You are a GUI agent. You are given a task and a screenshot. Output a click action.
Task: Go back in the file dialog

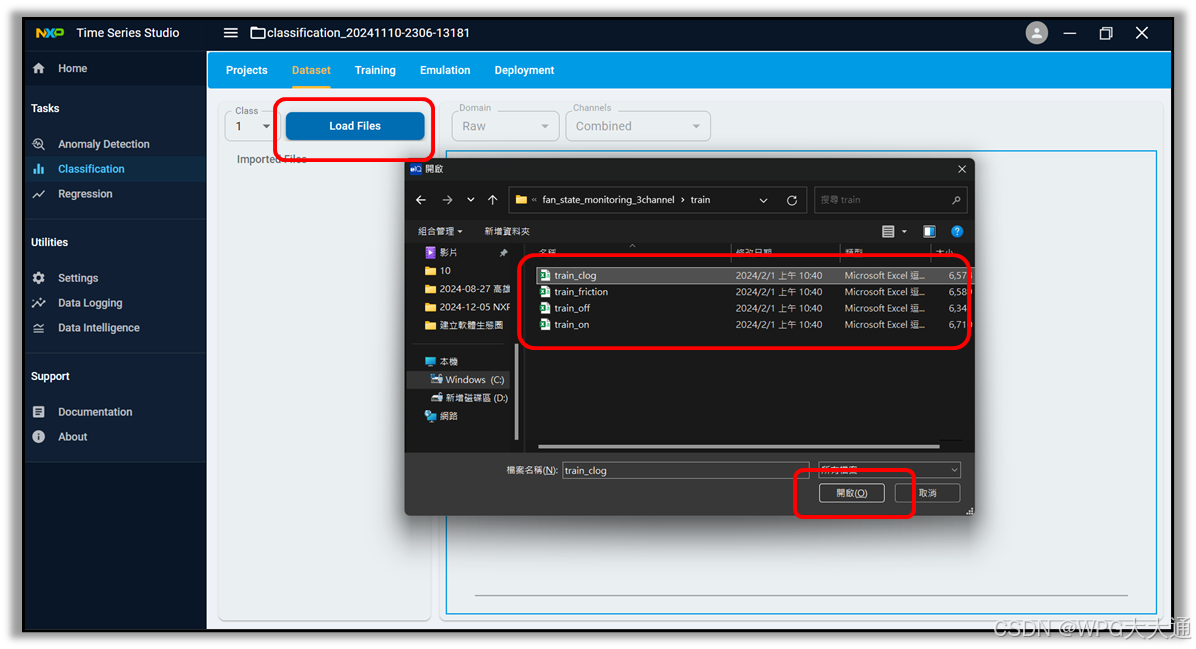click(421, 200)
